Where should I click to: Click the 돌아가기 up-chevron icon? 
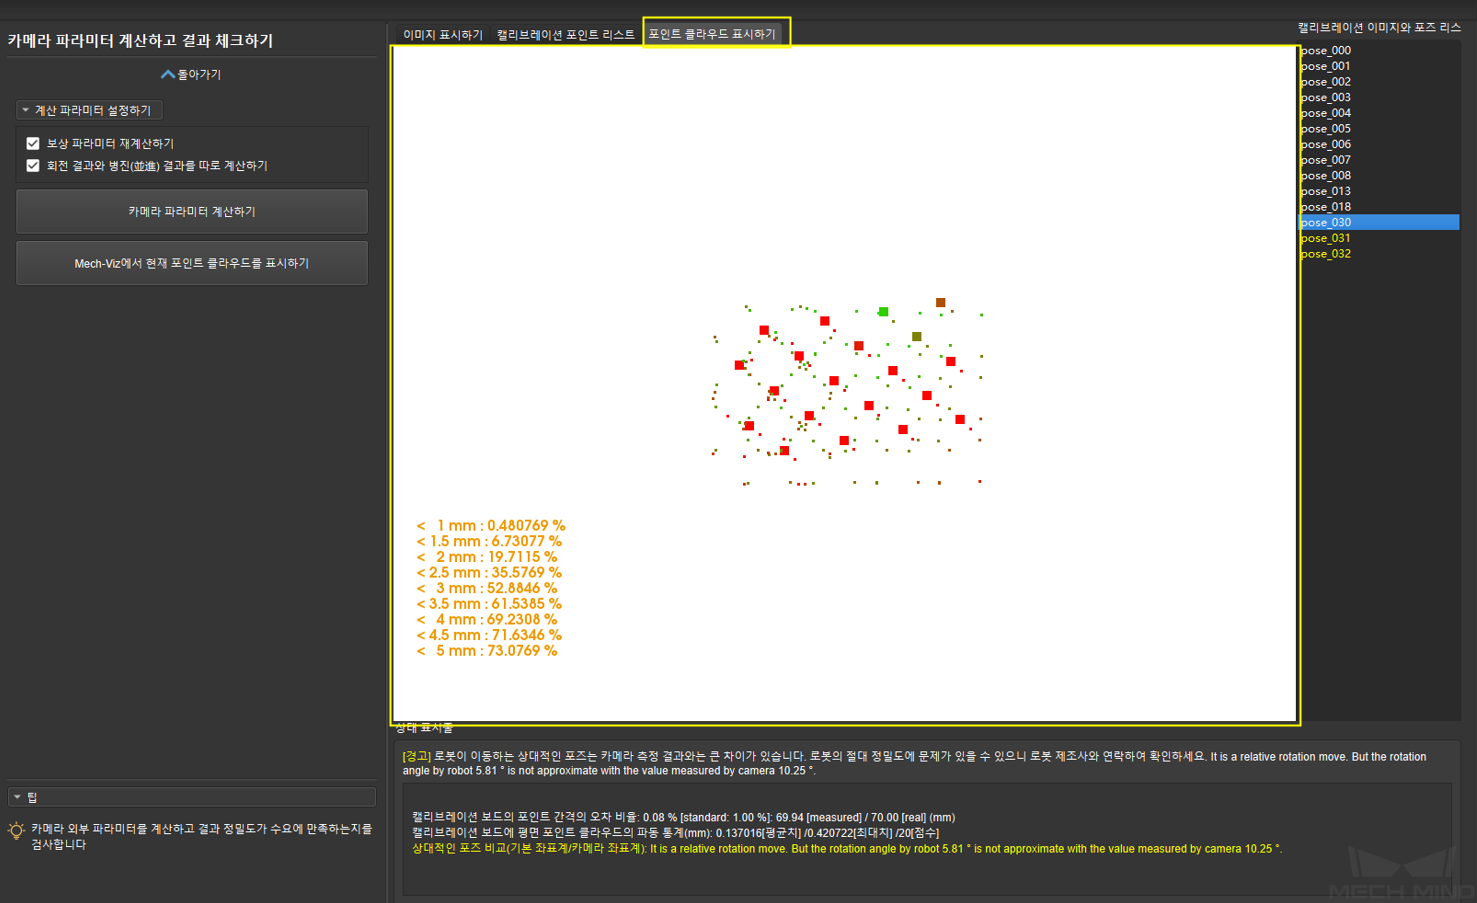click(168, 74)
